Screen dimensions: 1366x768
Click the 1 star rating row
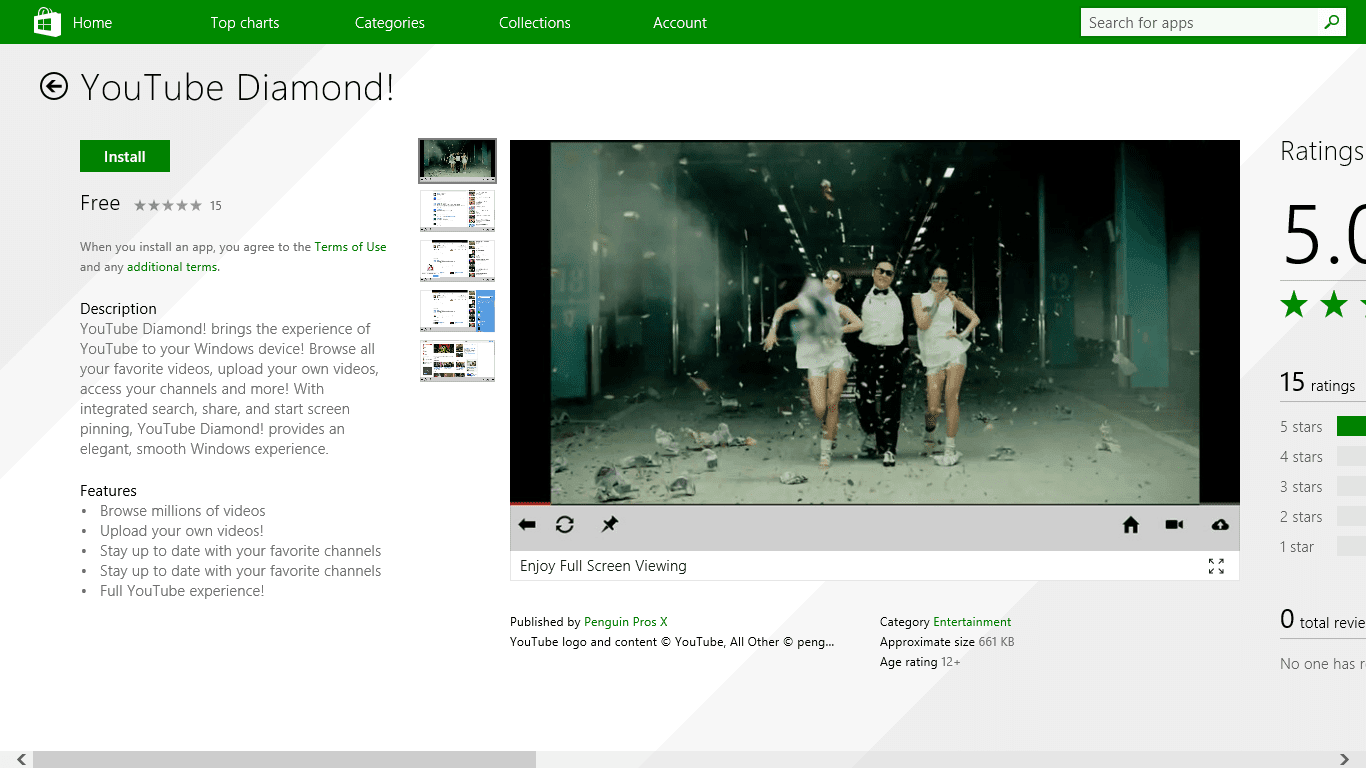point(1322,547)
